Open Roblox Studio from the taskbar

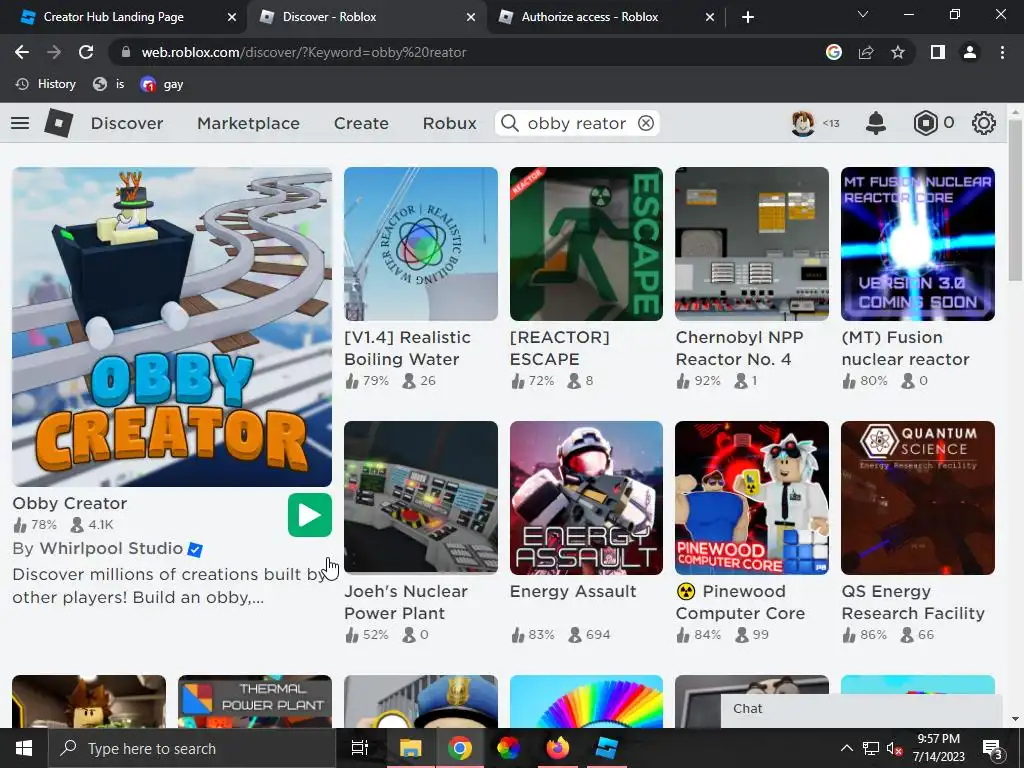coord(606,748)
